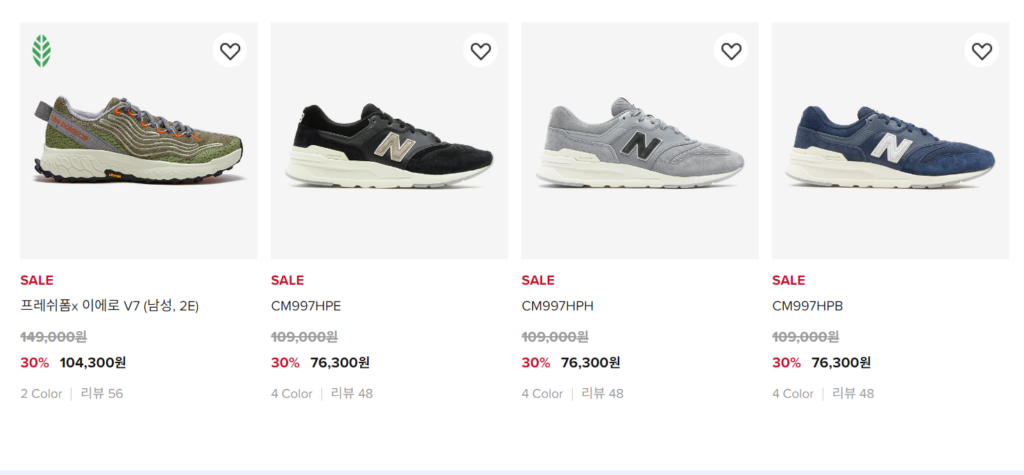Click the green leaf eco-friendly badge

[x=42, y=51]
